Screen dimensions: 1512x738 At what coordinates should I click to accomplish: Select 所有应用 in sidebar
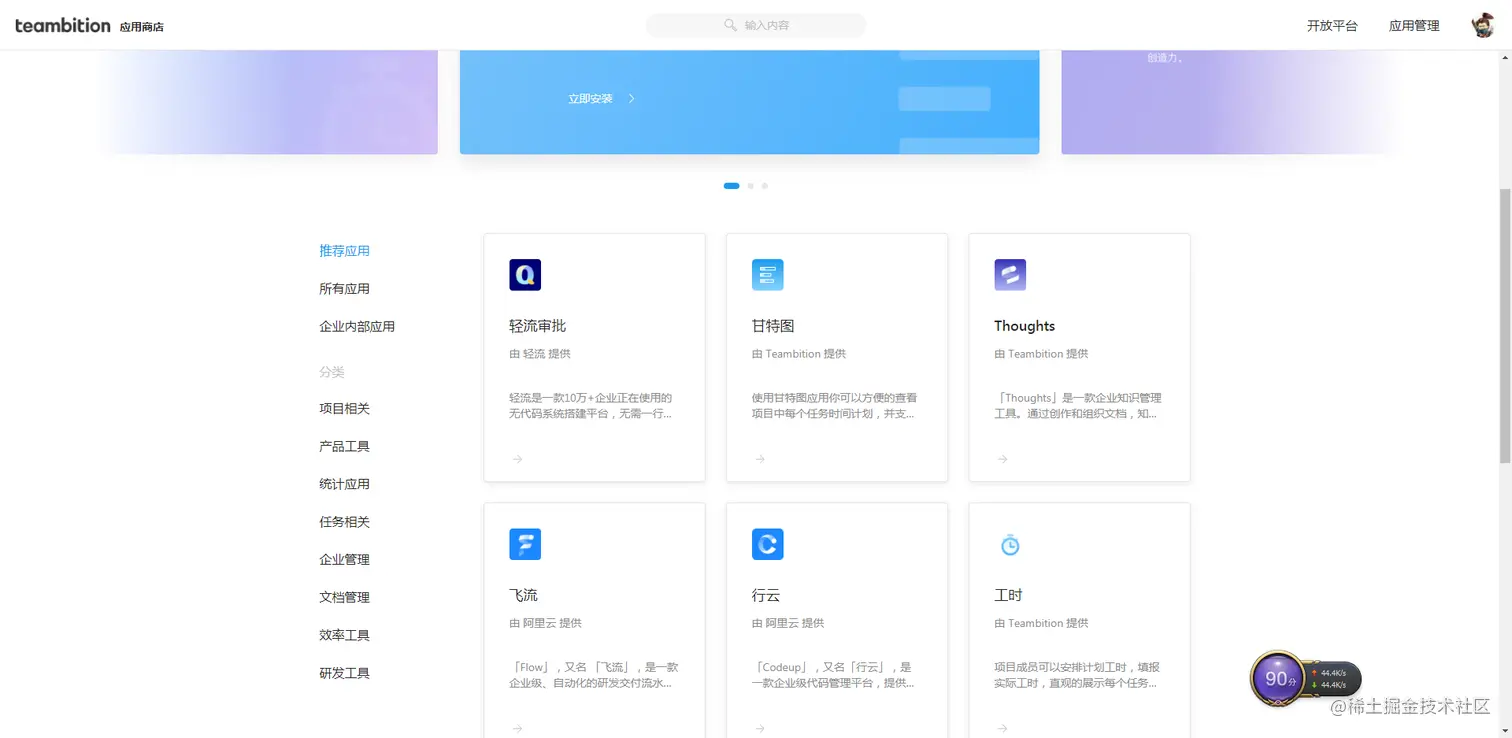click(344, 289)
